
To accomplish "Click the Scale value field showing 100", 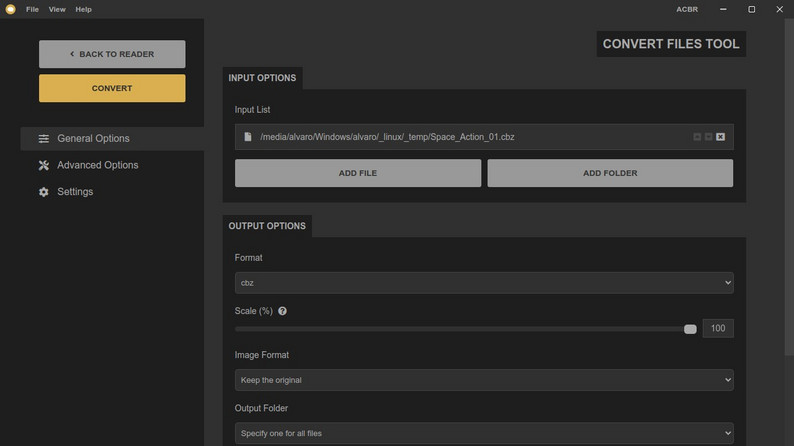I will pyautogui.click(x=718, y=328).
